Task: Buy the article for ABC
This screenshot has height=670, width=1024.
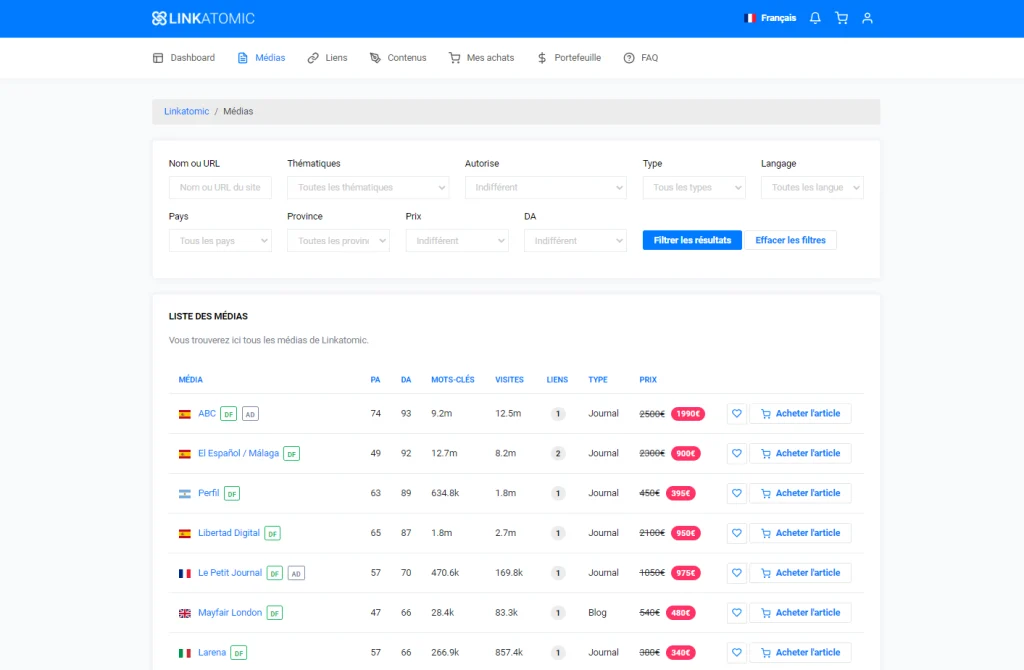Action: (x=801, y=413)
